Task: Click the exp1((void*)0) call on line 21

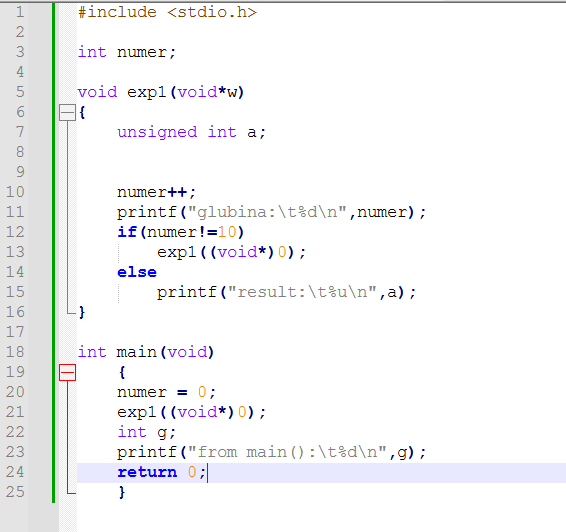Action: pos(192,412)
